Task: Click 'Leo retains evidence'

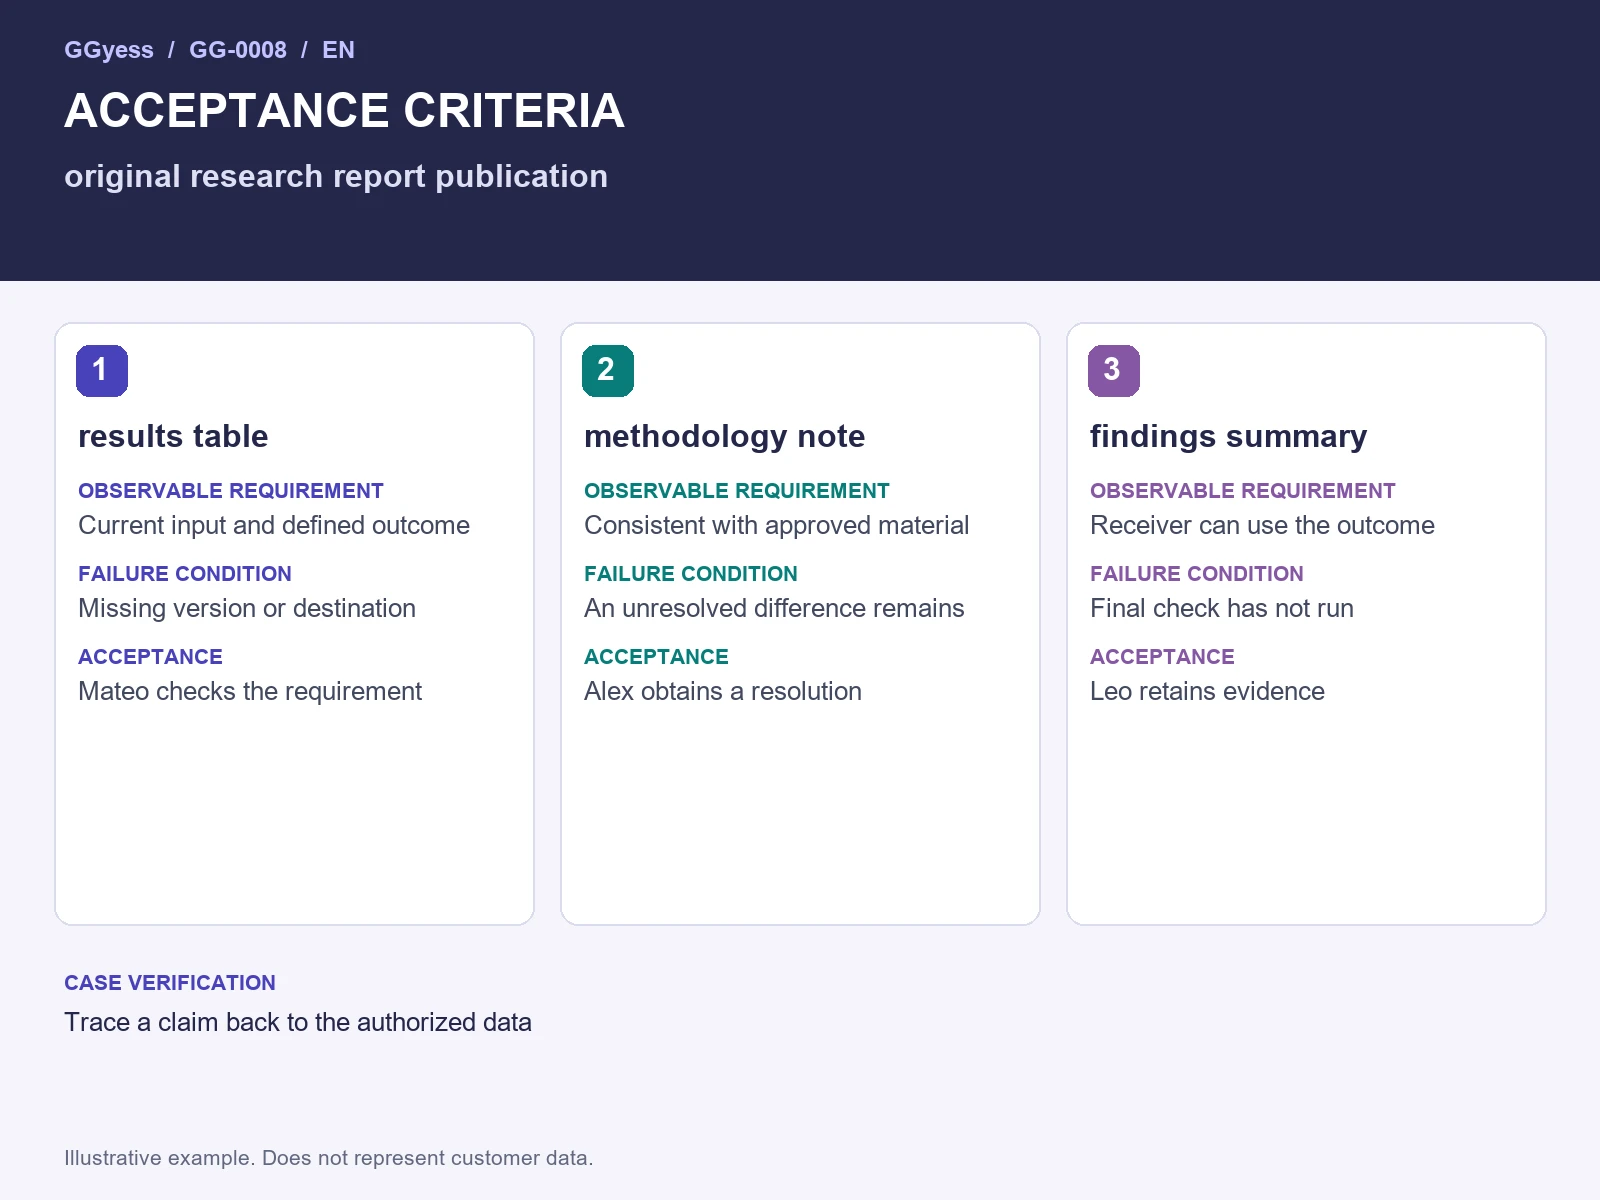Action: tap(1207, 692)
